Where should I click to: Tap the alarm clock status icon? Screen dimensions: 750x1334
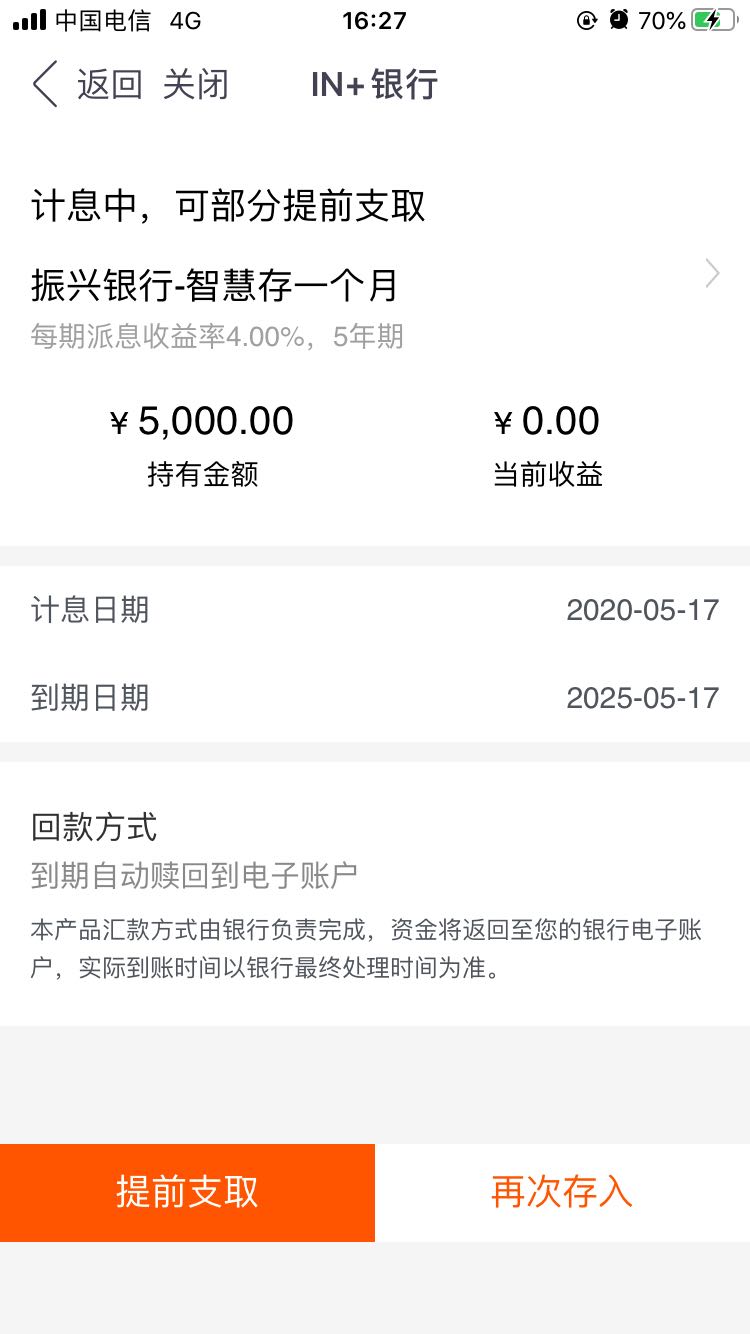pyautogui.click(x=619, y=20)
